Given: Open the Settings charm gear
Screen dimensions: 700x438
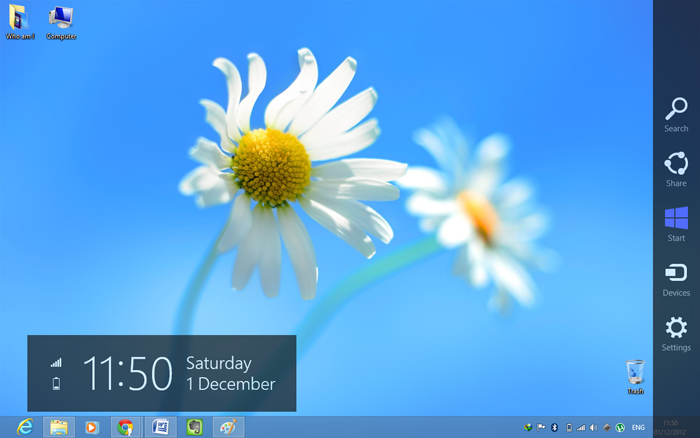Looking at the screenshot, I should [x=676, y=329].
